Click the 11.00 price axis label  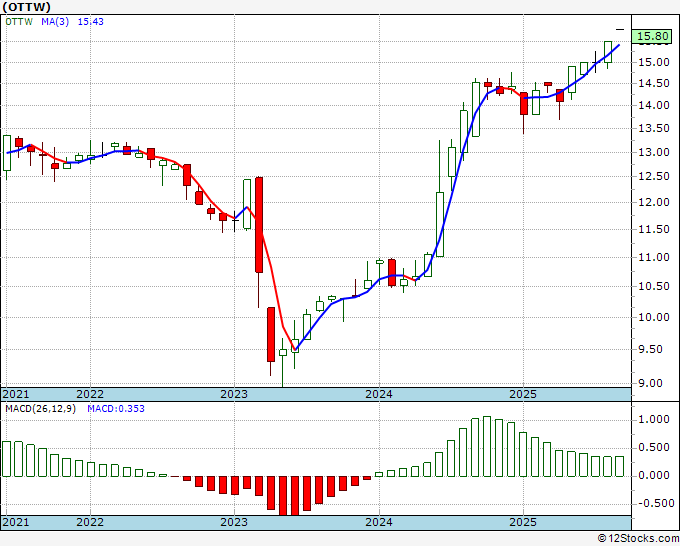tap(654, 258)
